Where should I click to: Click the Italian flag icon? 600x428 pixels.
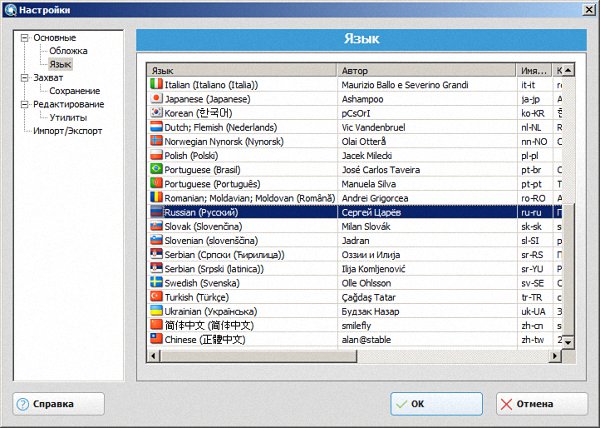[x=155, y=85]
